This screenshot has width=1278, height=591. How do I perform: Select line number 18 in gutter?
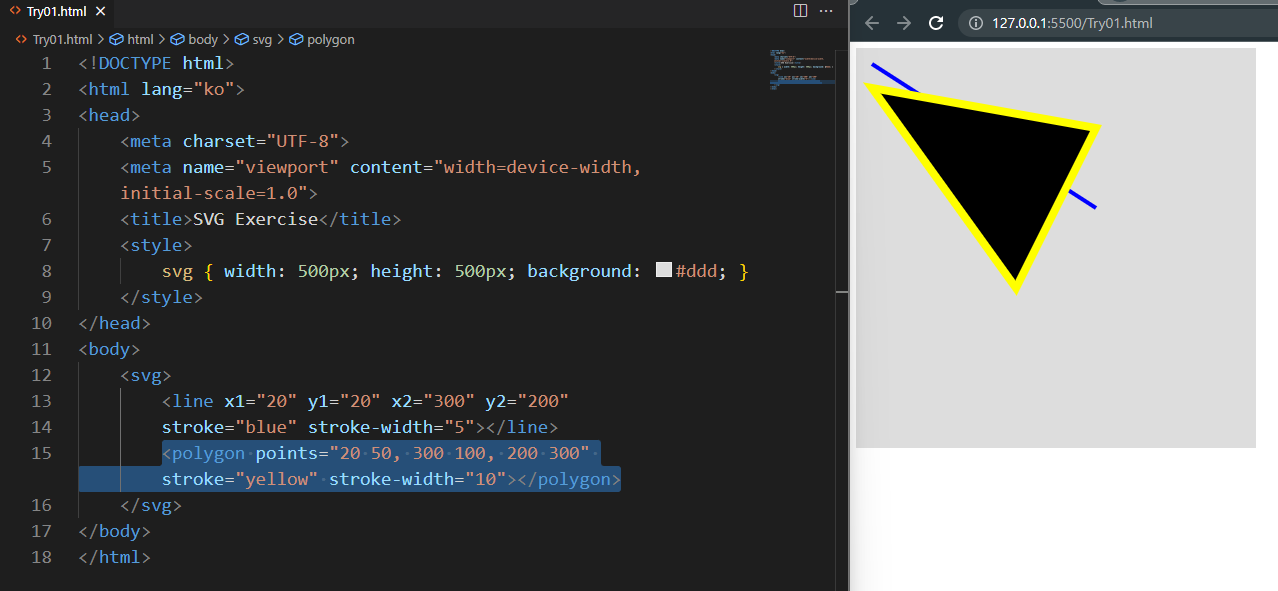point(41,557)
